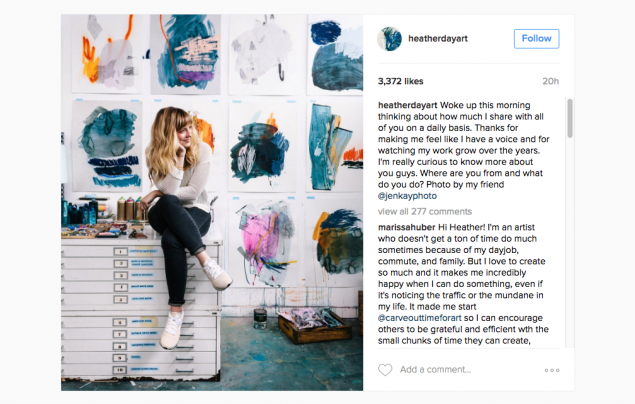Click the wooden crate on the floor
Viewport: 635px width, 404px height.
click(314, 325)
